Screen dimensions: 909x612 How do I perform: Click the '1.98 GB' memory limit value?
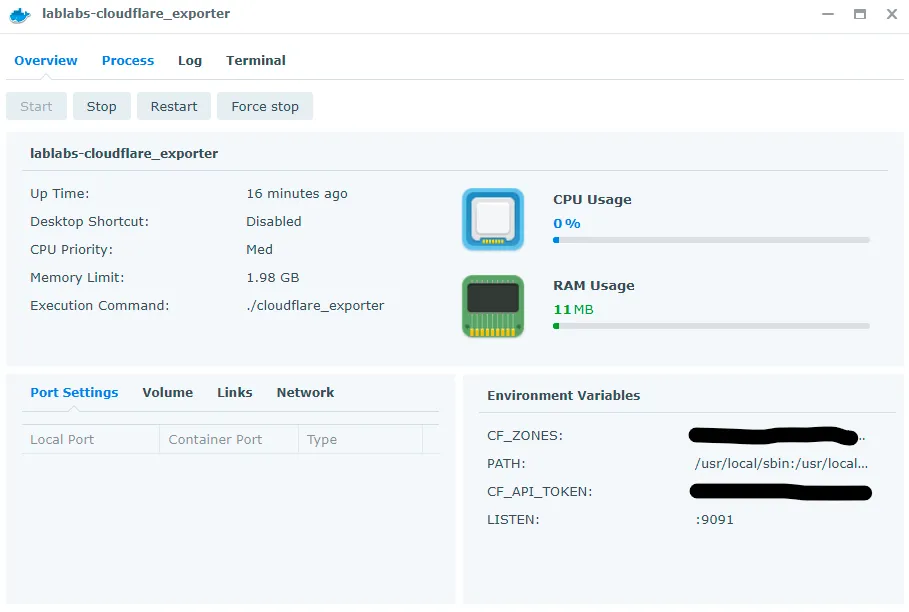coord(272,278)
